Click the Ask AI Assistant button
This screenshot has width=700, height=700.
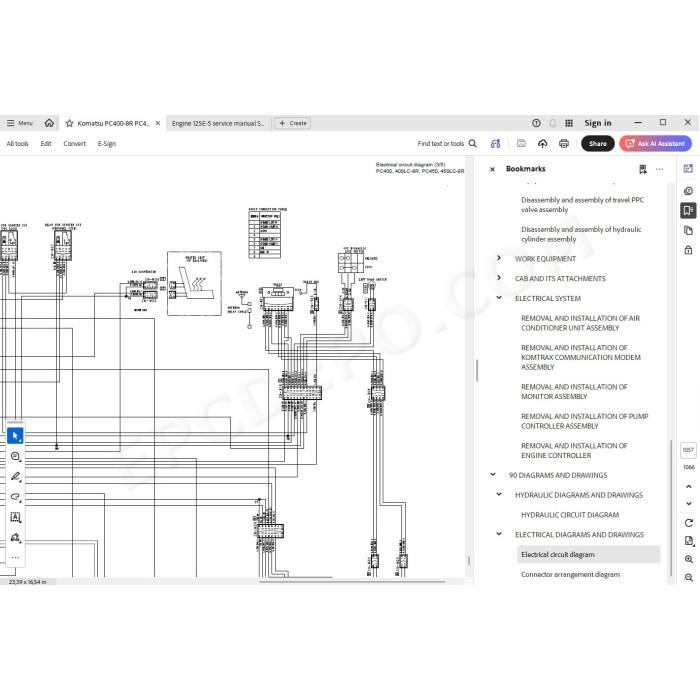click(655, 144)
